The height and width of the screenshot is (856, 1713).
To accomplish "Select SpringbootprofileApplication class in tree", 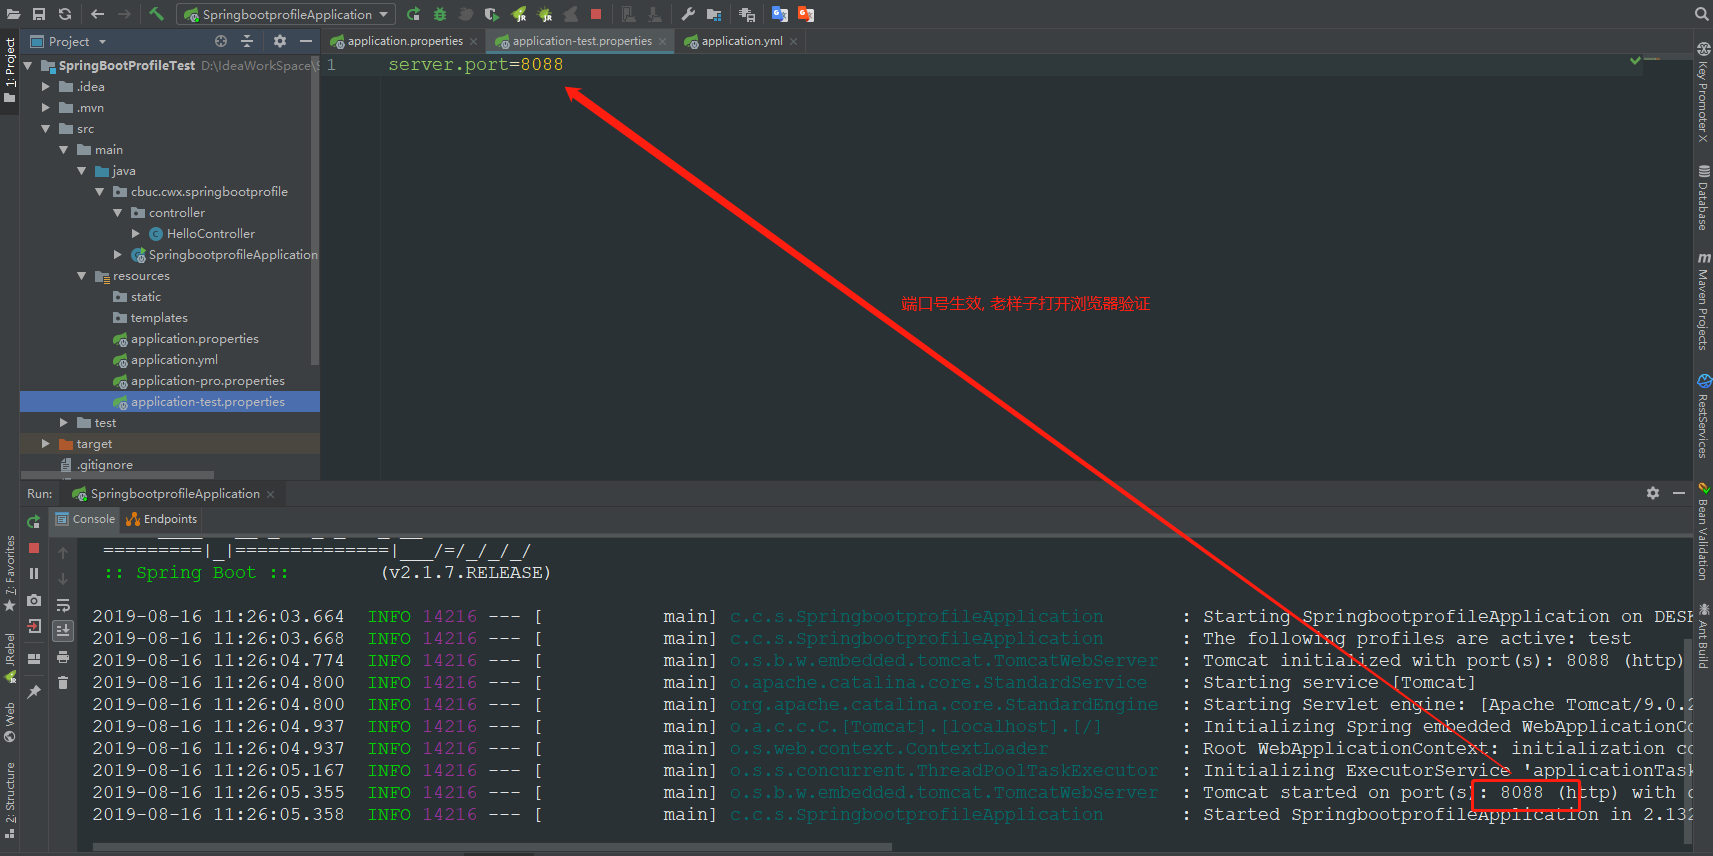I will click(233, 254).
